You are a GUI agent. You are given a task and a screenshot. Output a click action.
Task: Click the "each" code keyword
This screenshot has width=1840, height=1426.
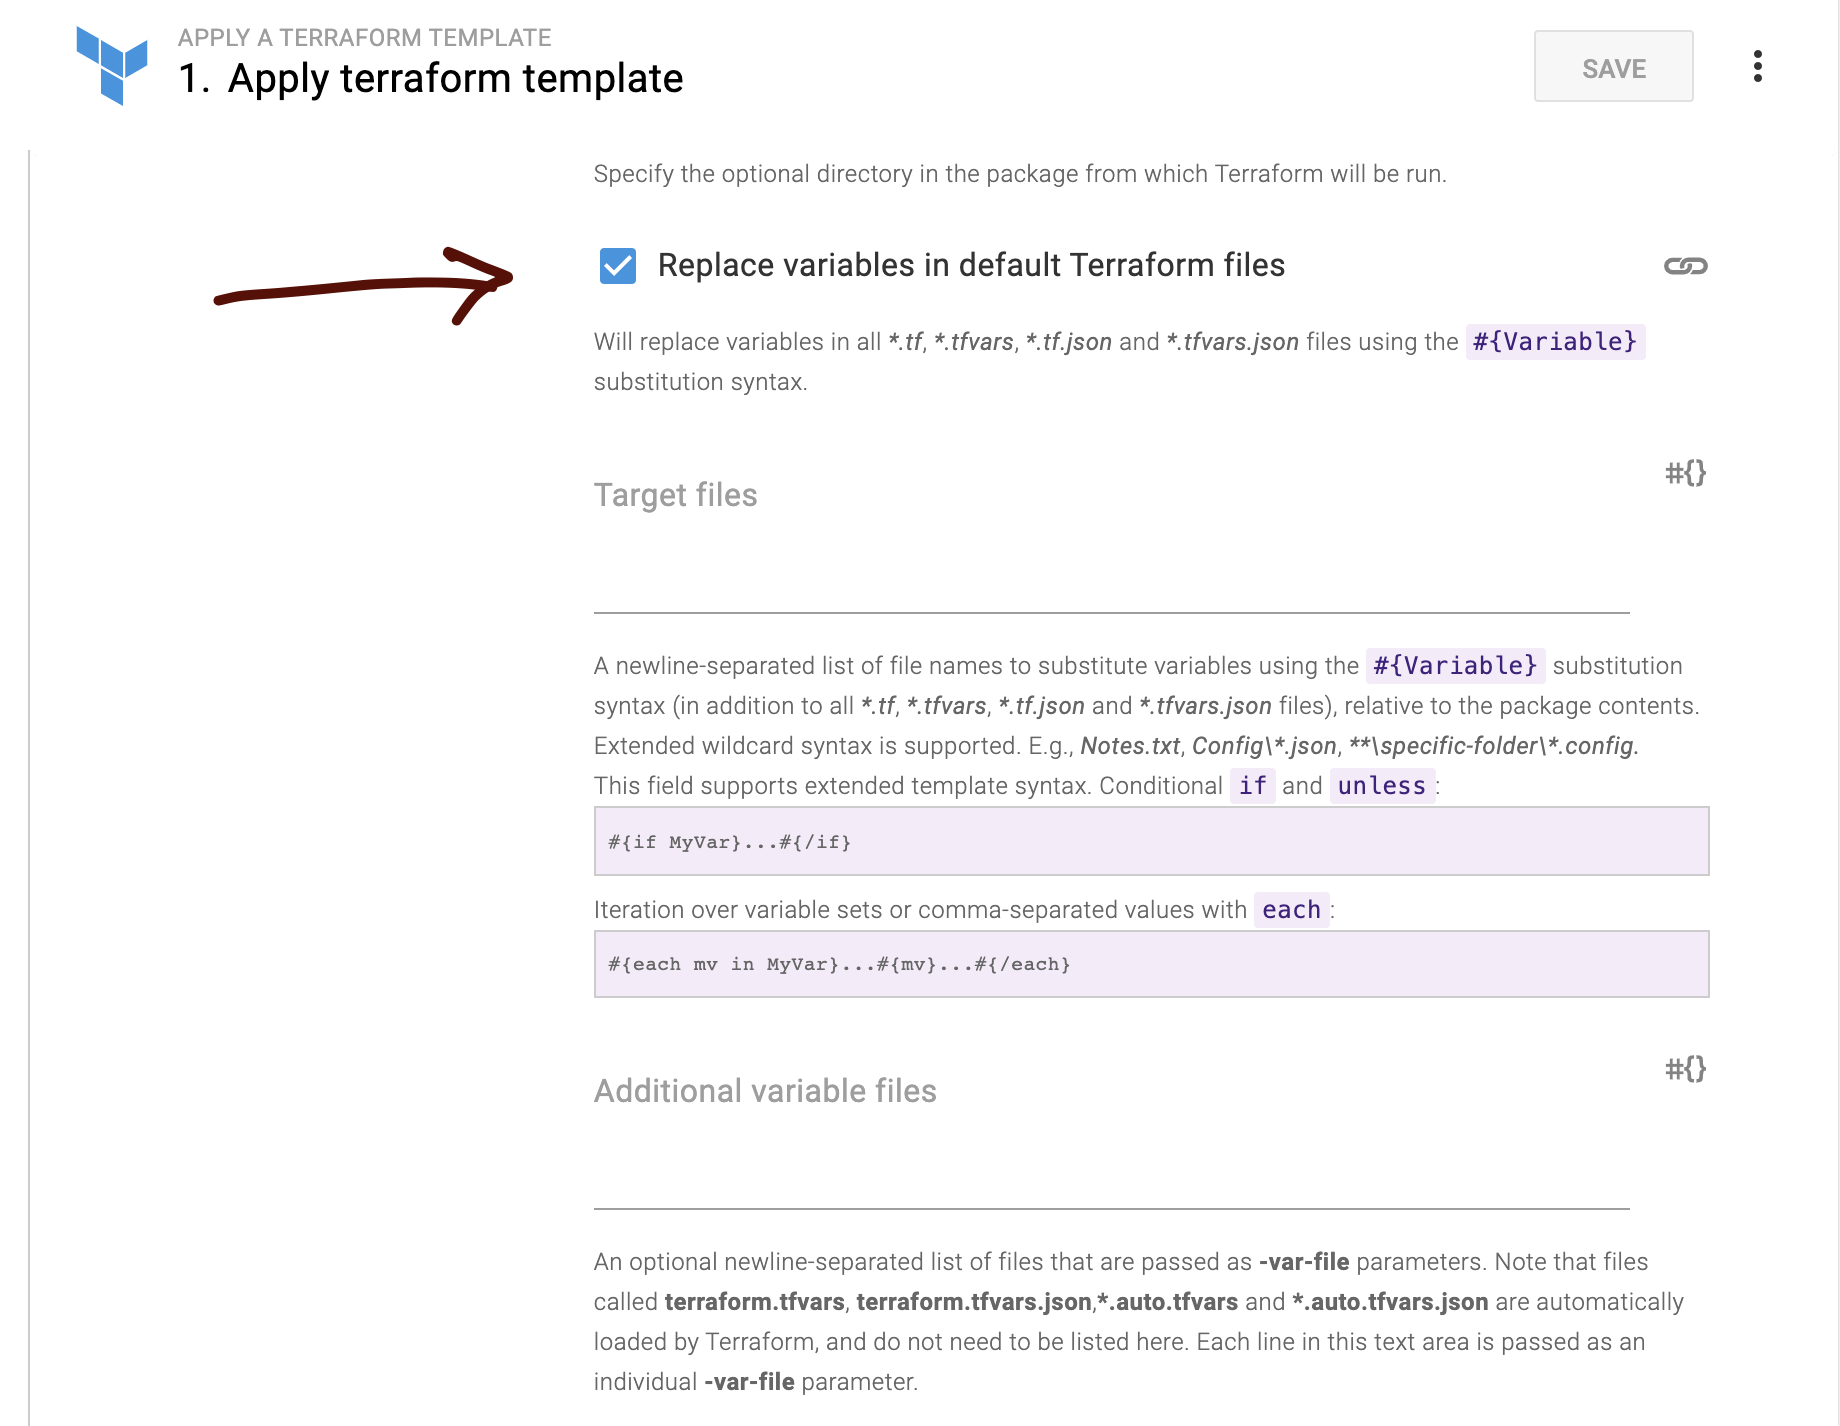pyautogui.click(x=1291, y=910)
